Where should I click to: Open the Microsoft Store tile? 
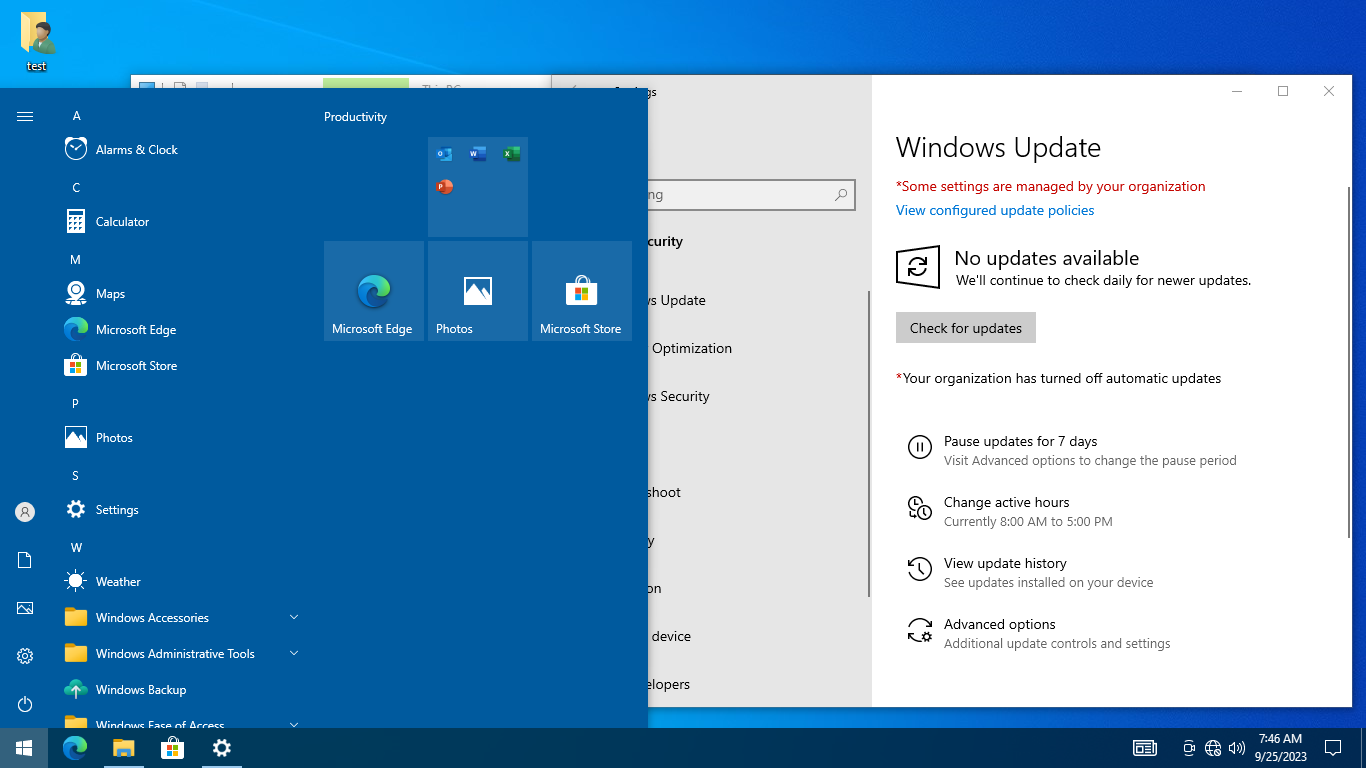pyautogui.click(x=582, y=291)
